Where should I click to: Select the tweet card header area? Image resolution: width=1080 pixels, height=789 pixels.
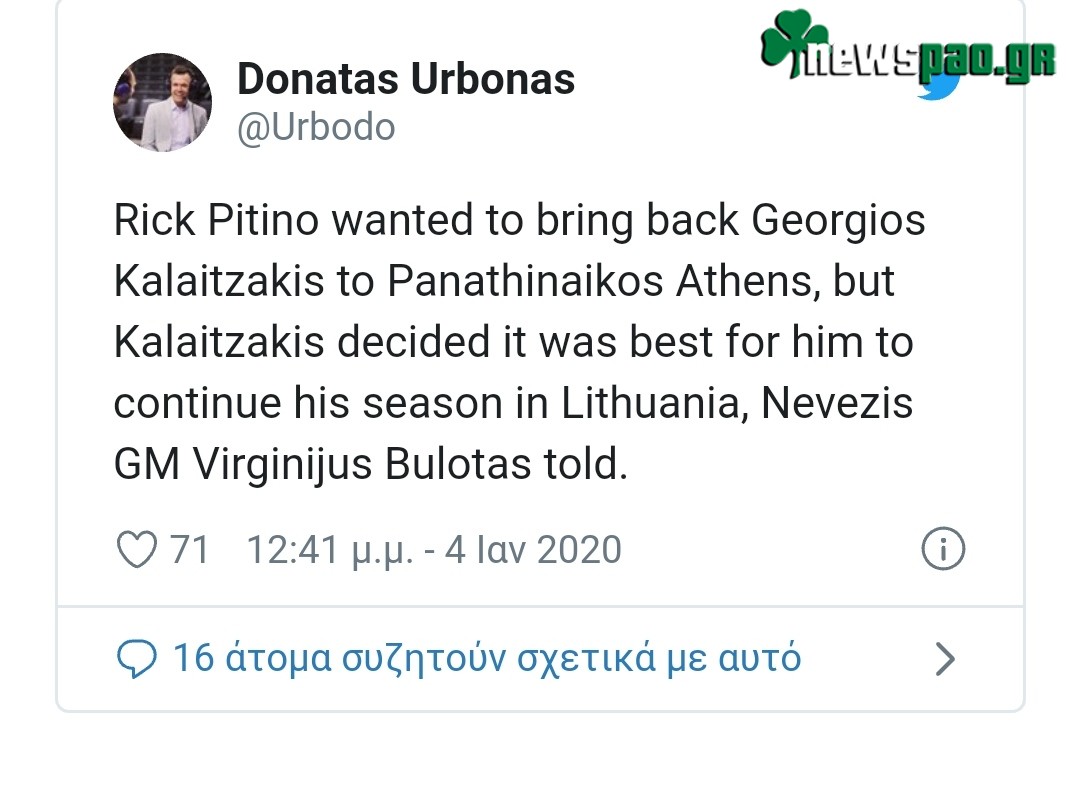400,100
